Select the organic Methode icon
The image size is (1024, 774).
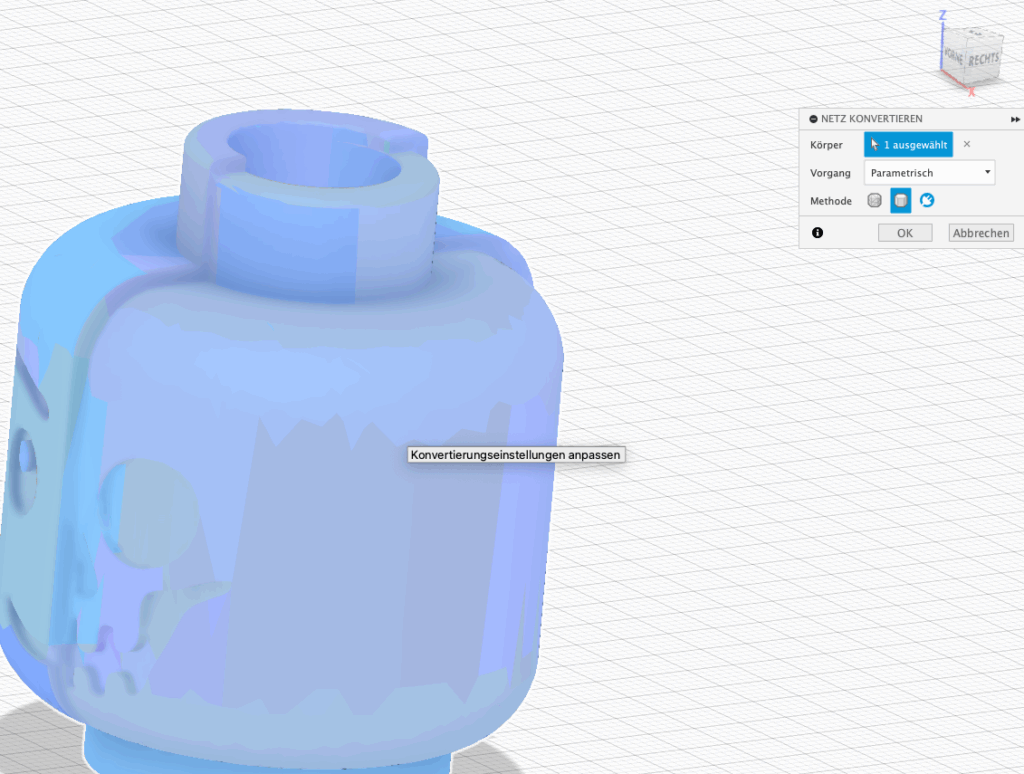(927, 201)
